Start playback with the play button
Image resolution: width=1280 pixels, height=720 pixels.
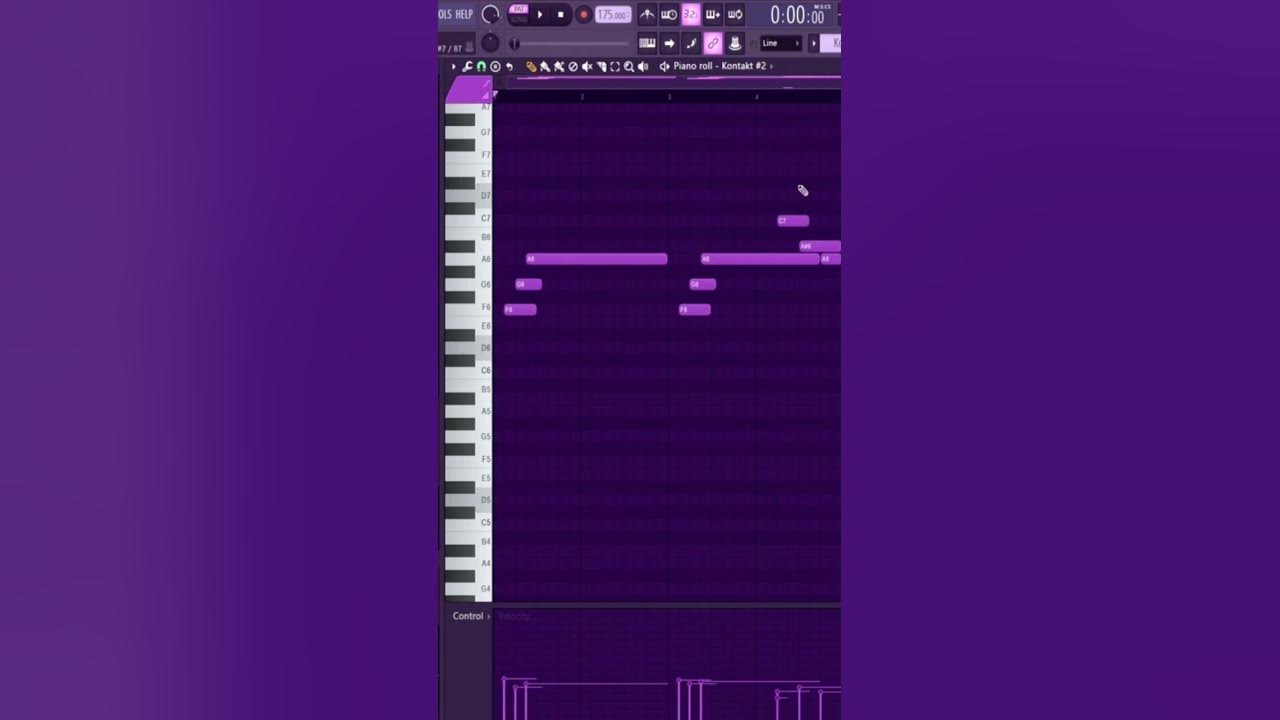point(540,14)
